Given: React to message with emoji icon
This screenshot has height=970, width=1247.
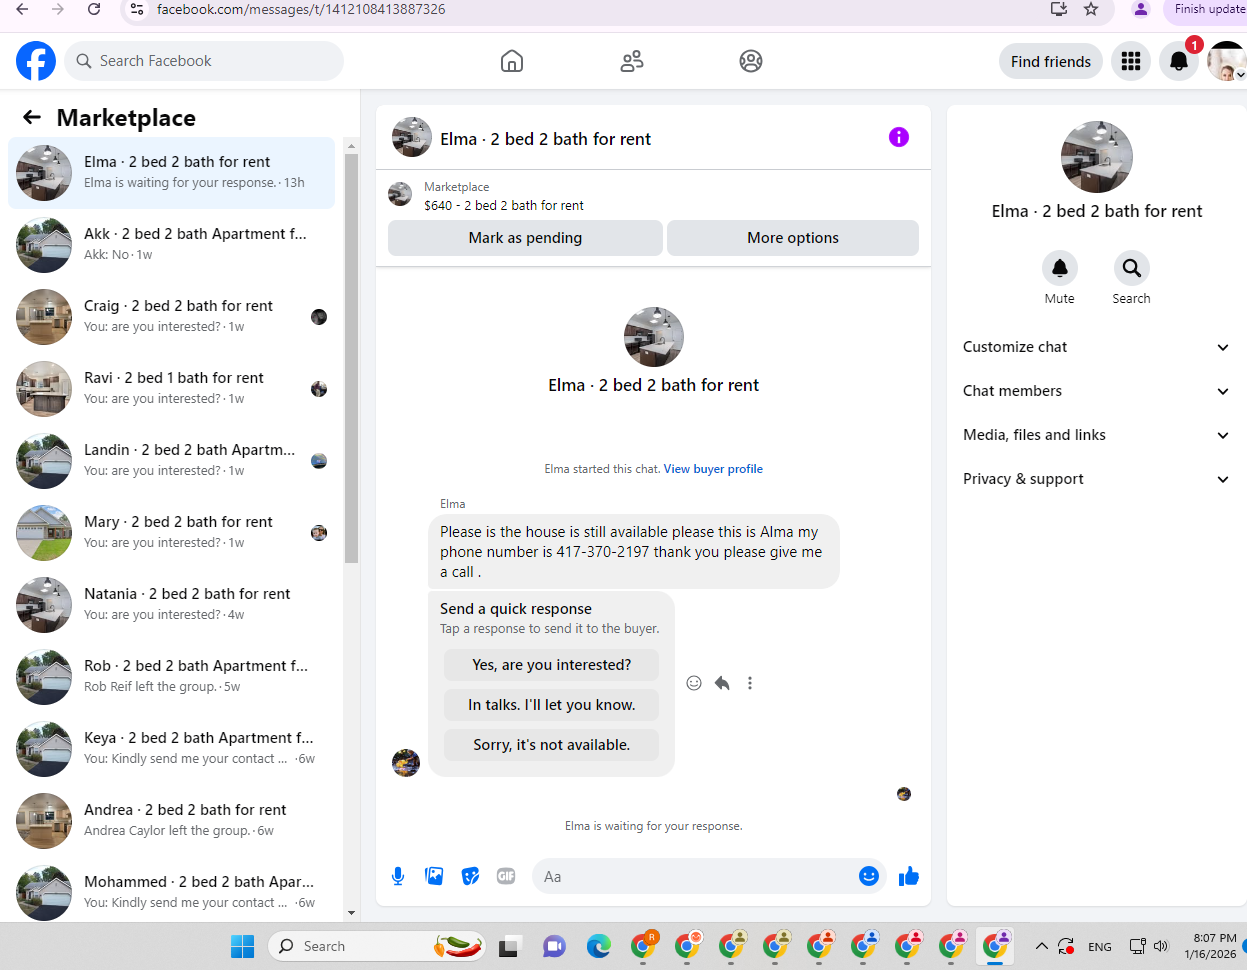Looking at the screenshot, I should click(694, 683).
